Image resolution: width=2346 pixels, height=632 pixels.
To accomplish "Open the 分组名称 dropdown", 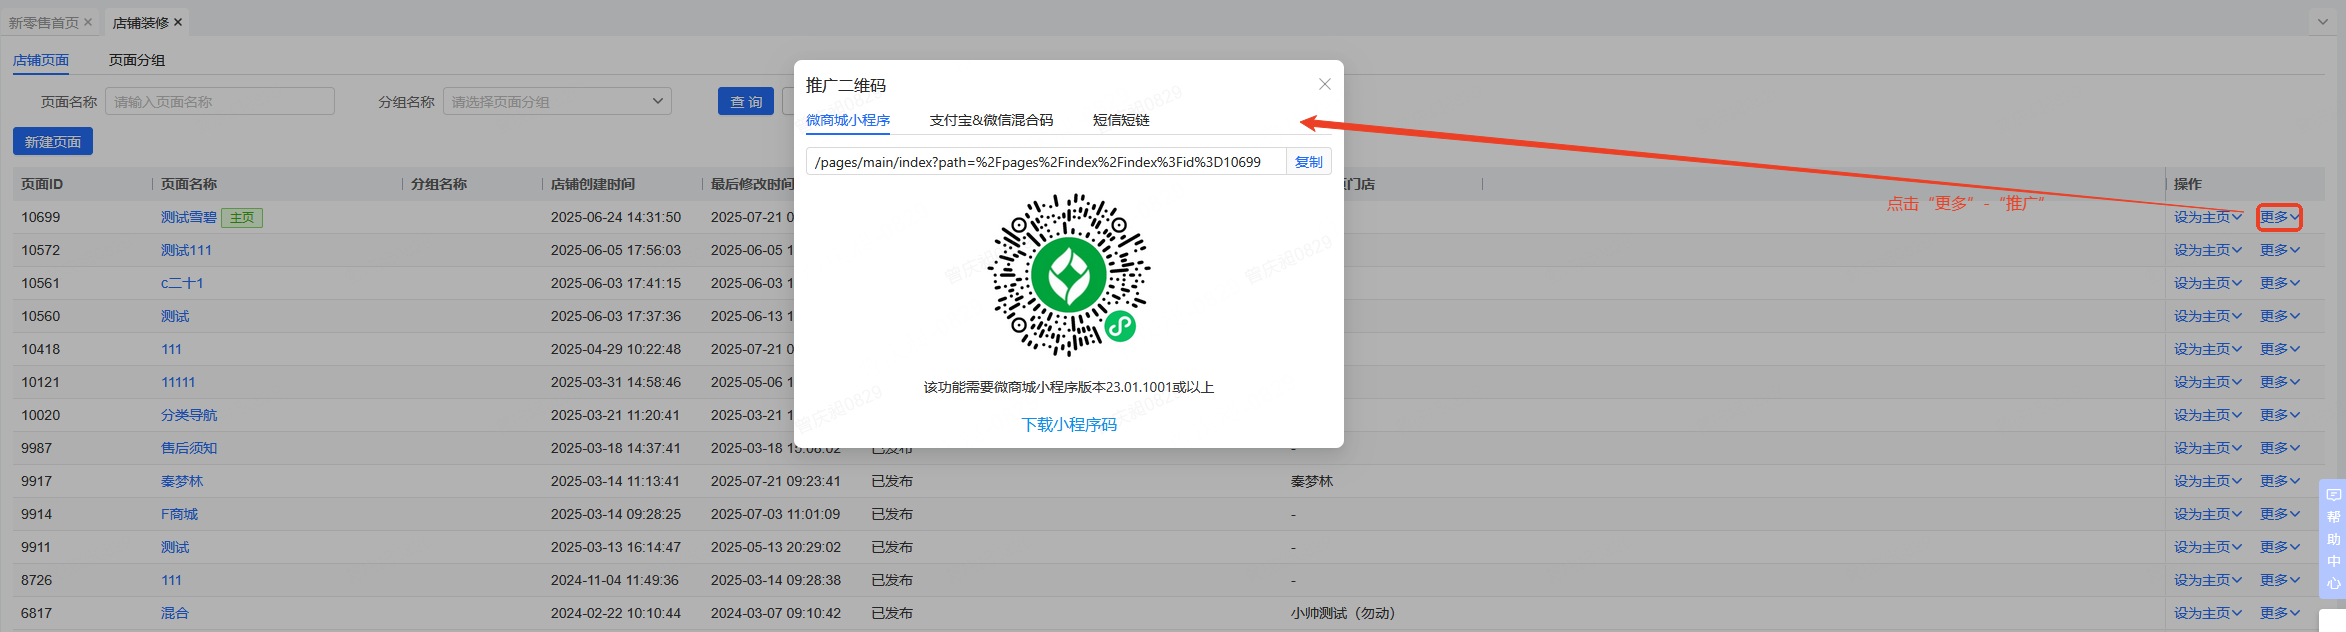I will click(557, 102).
